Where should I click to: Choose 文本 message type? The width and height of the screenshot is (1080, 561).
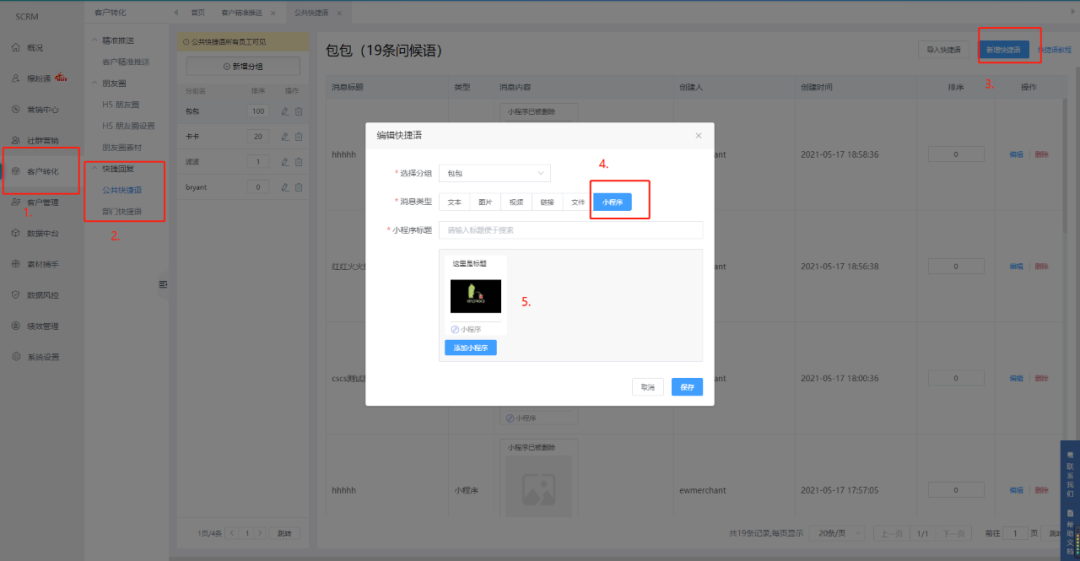[454, 201]
